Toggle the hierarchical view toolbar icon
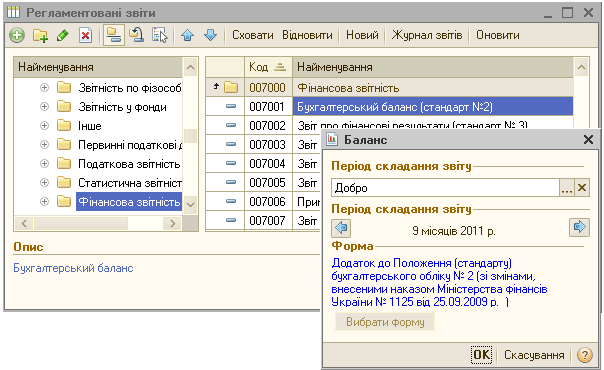The image size is (604, 370). [x=114, y=35]
